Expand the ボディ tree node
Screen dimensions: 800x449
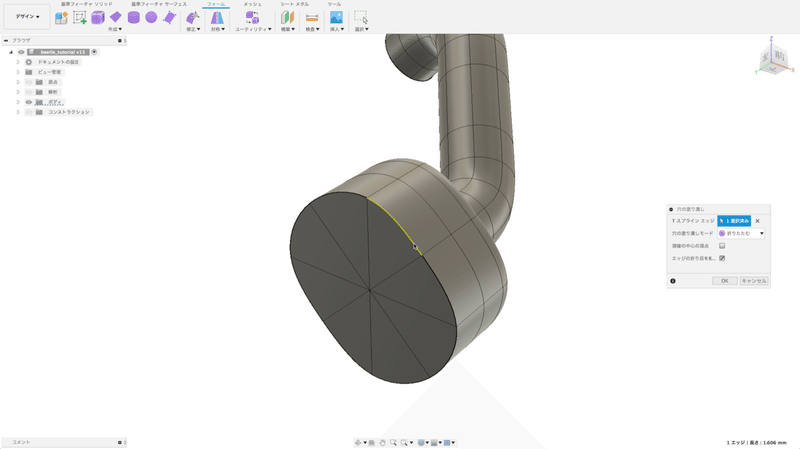[18, 102]
